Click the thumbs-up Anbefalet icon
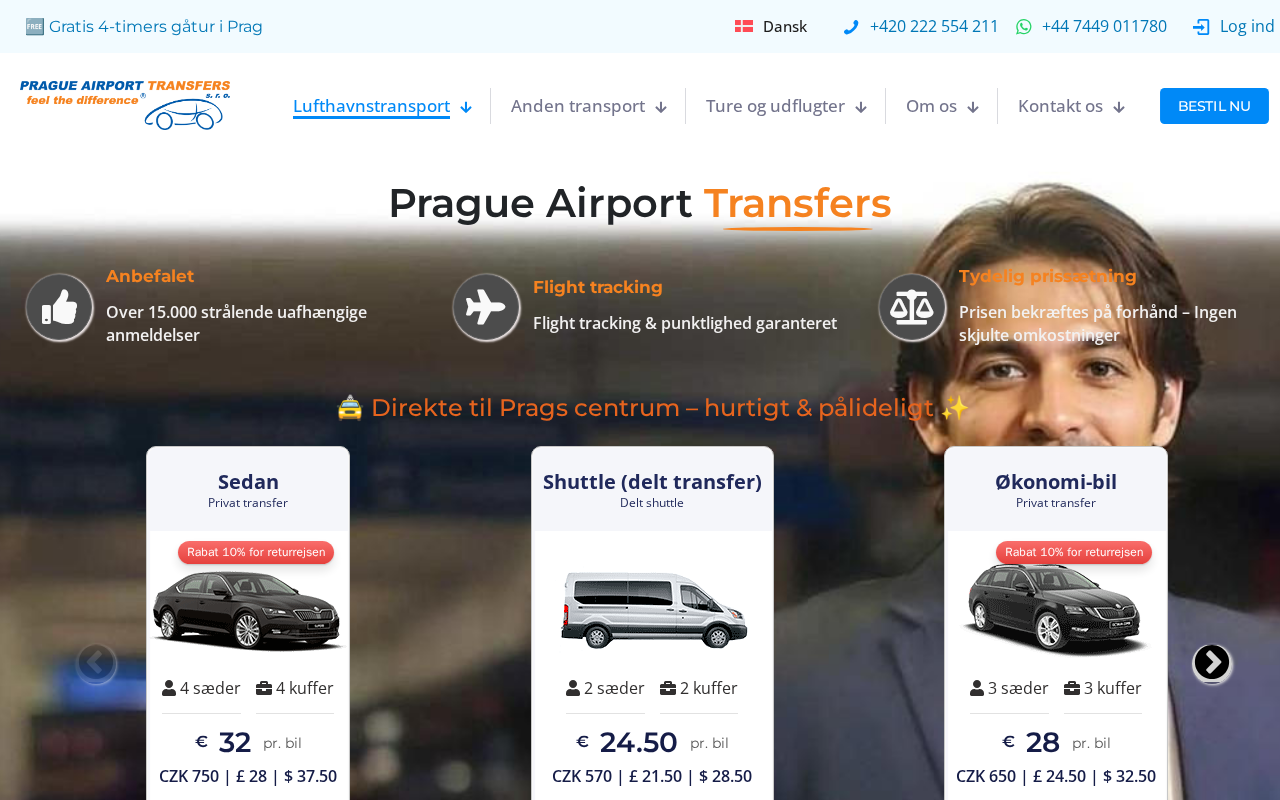Viewport: 1280px width, 800px height. pyautogui.click(x=60, y=307)
